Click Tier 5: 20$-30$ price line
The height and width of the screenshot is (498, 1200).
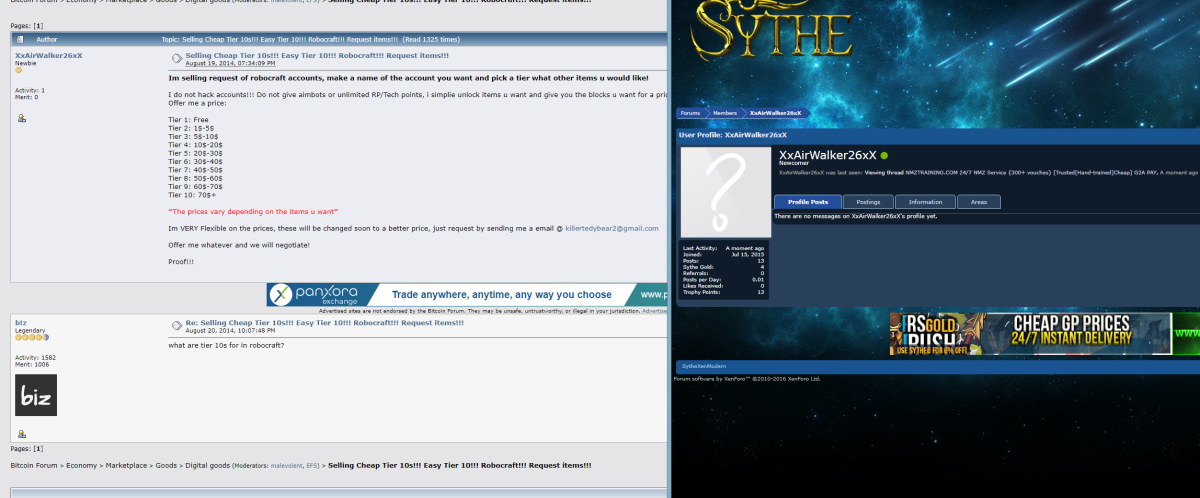[197, 153]
